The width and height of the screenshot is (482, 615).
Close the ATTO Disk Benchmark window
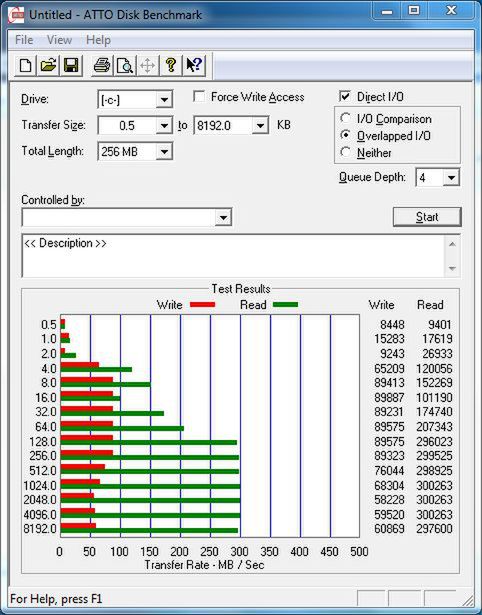point(450,12)
